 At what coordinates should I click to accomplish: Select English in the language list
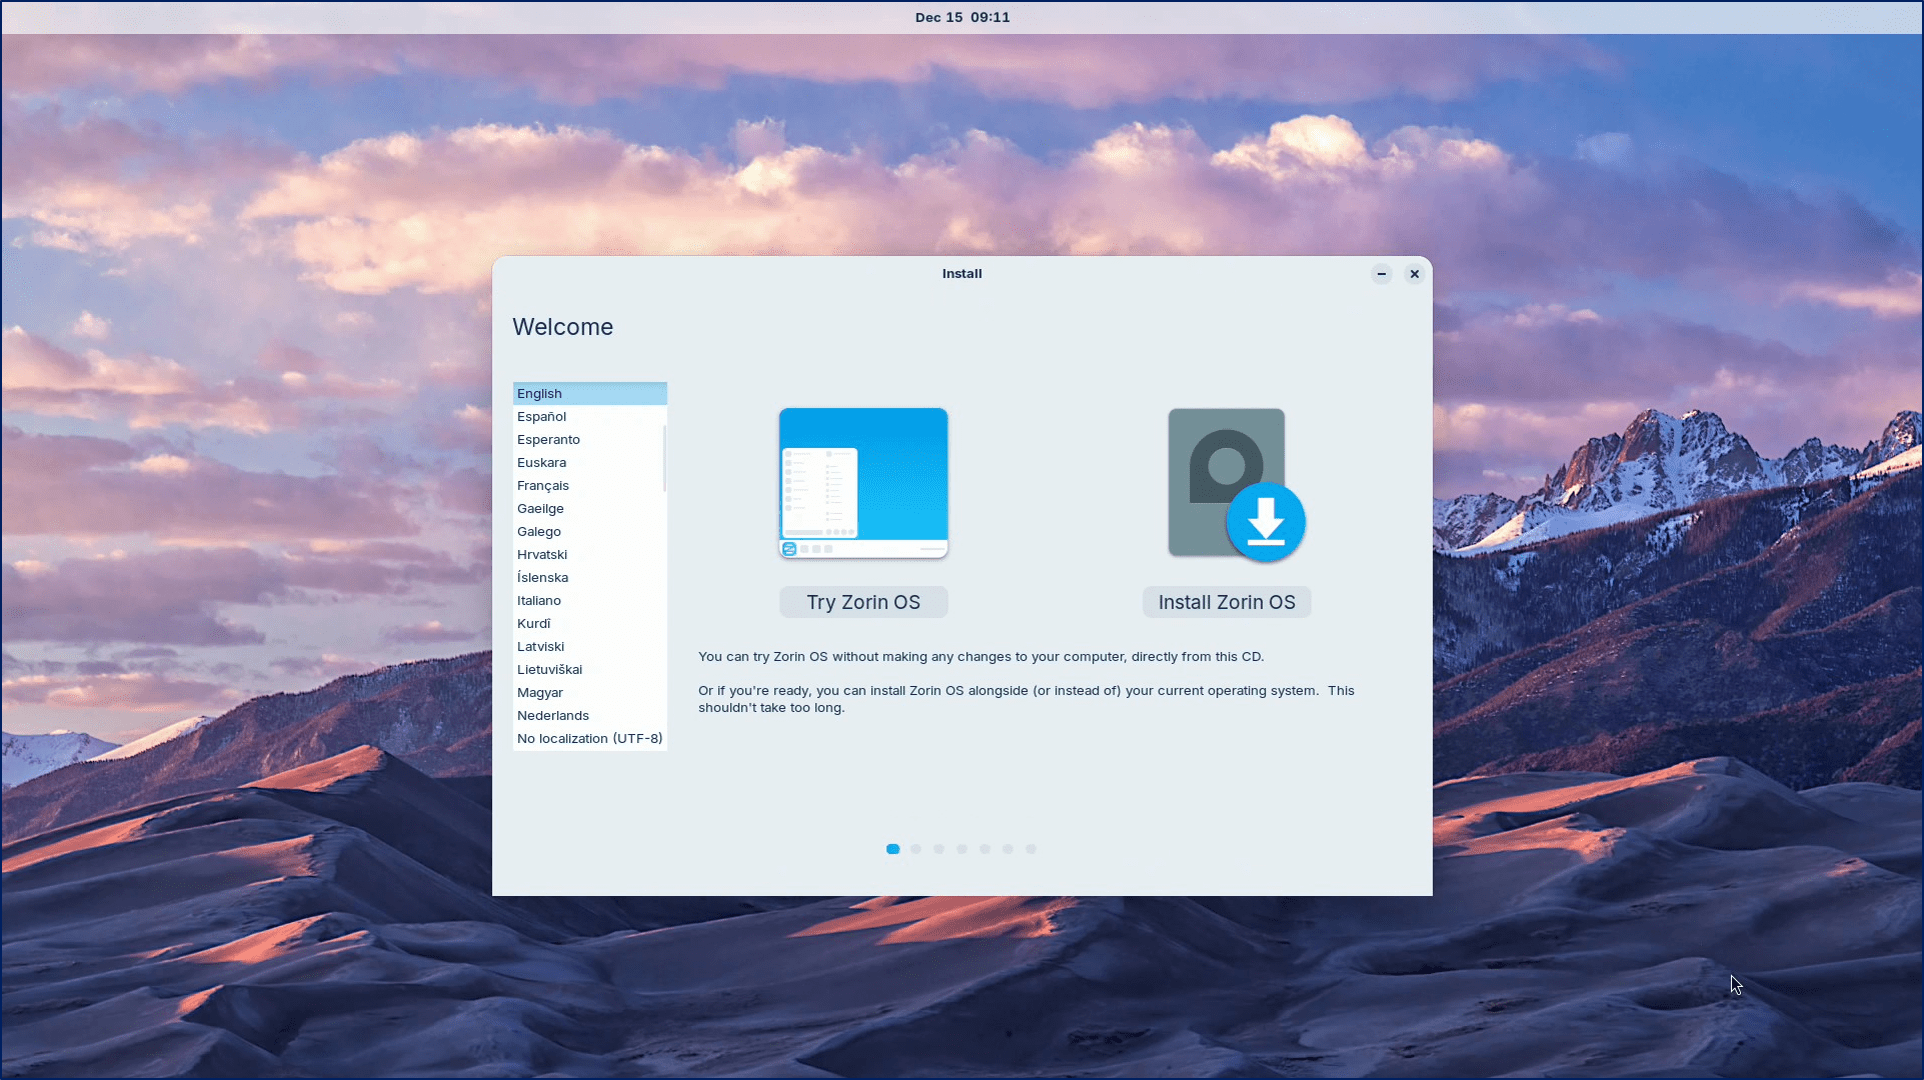(x=540, y=394)
